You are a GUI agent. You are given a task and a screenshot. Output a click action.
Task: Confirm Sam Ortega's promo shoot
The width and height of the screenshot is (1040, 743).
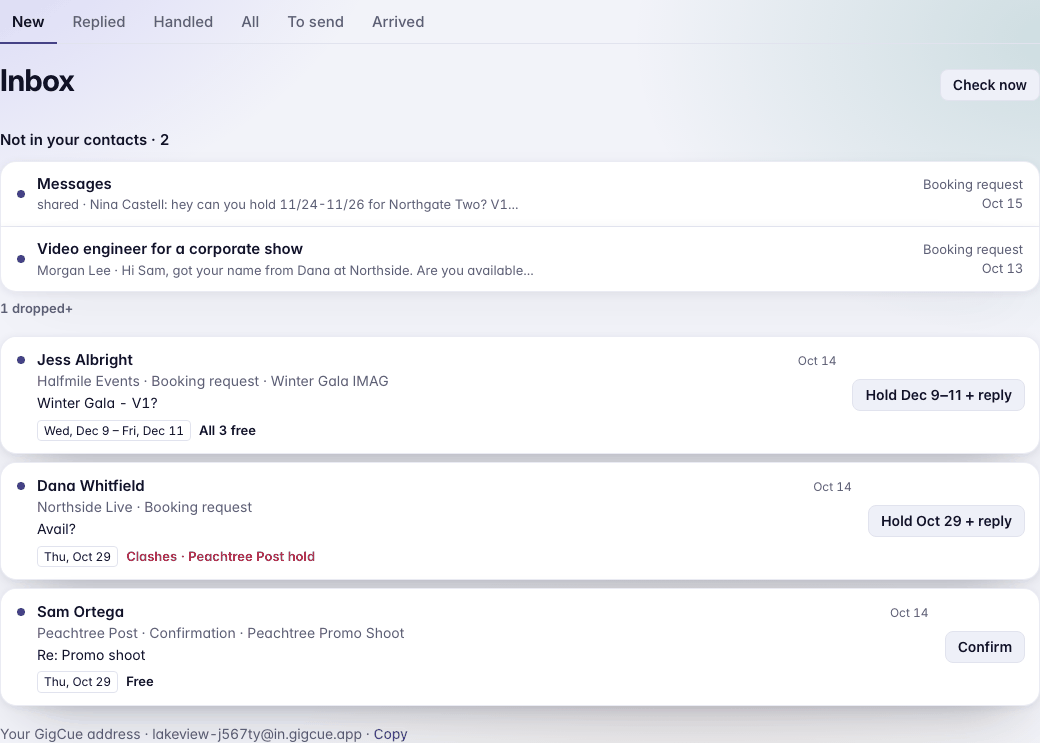(985, 647)
